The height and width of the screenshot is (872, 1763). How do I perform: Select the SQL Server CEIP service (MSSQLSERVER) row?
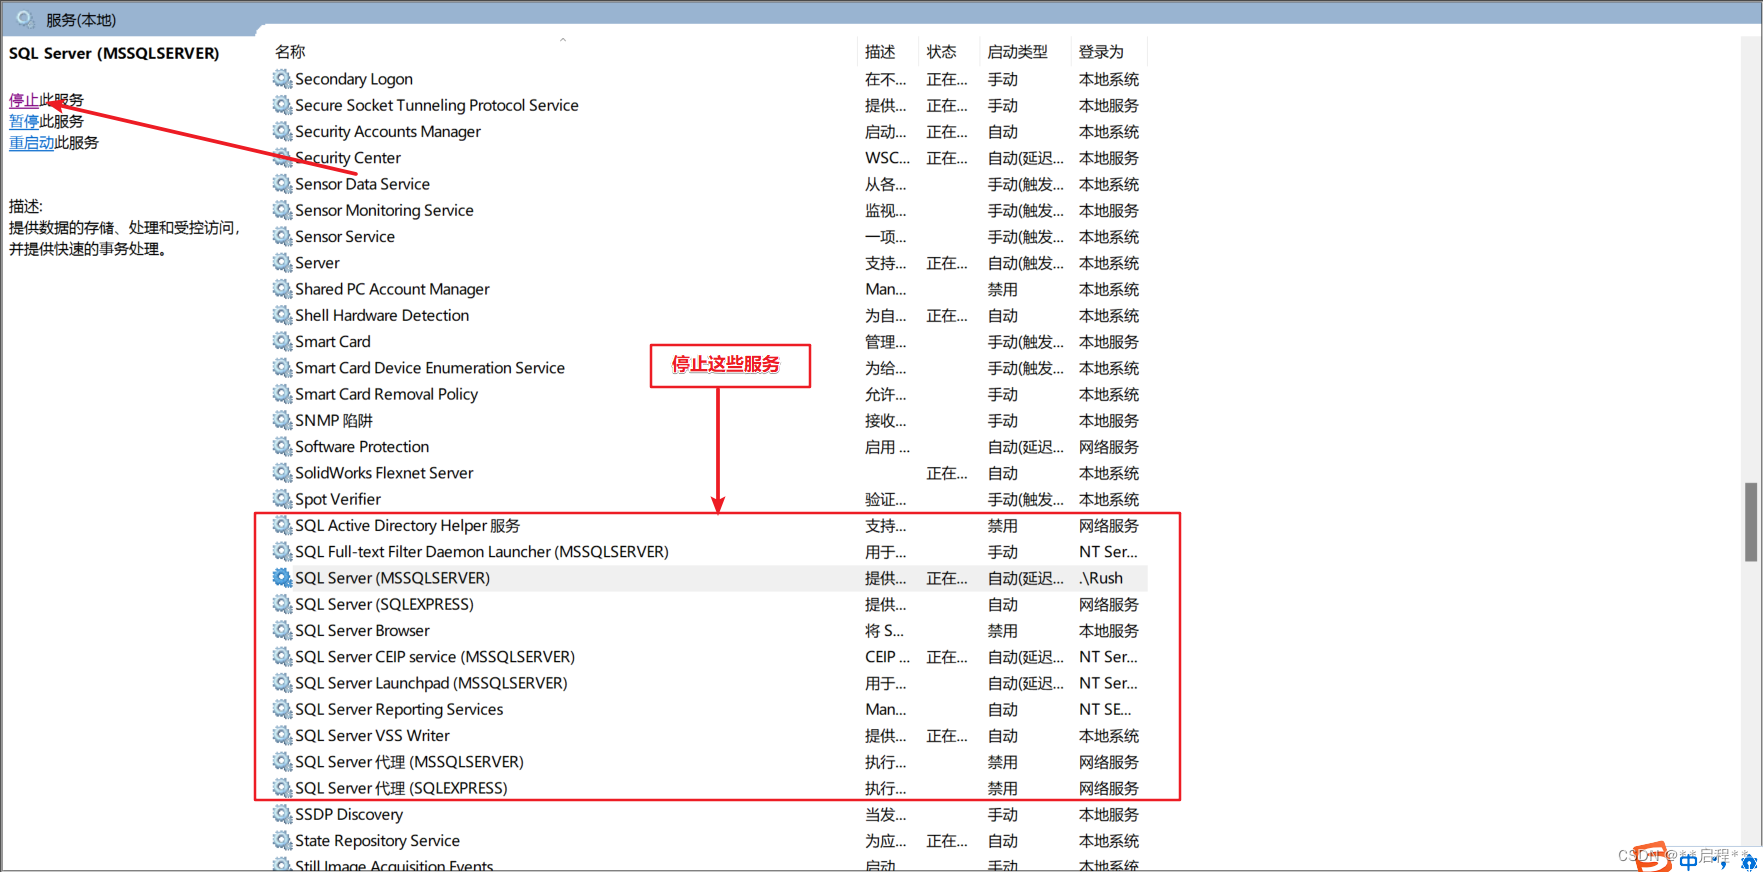tap(709, 656)
